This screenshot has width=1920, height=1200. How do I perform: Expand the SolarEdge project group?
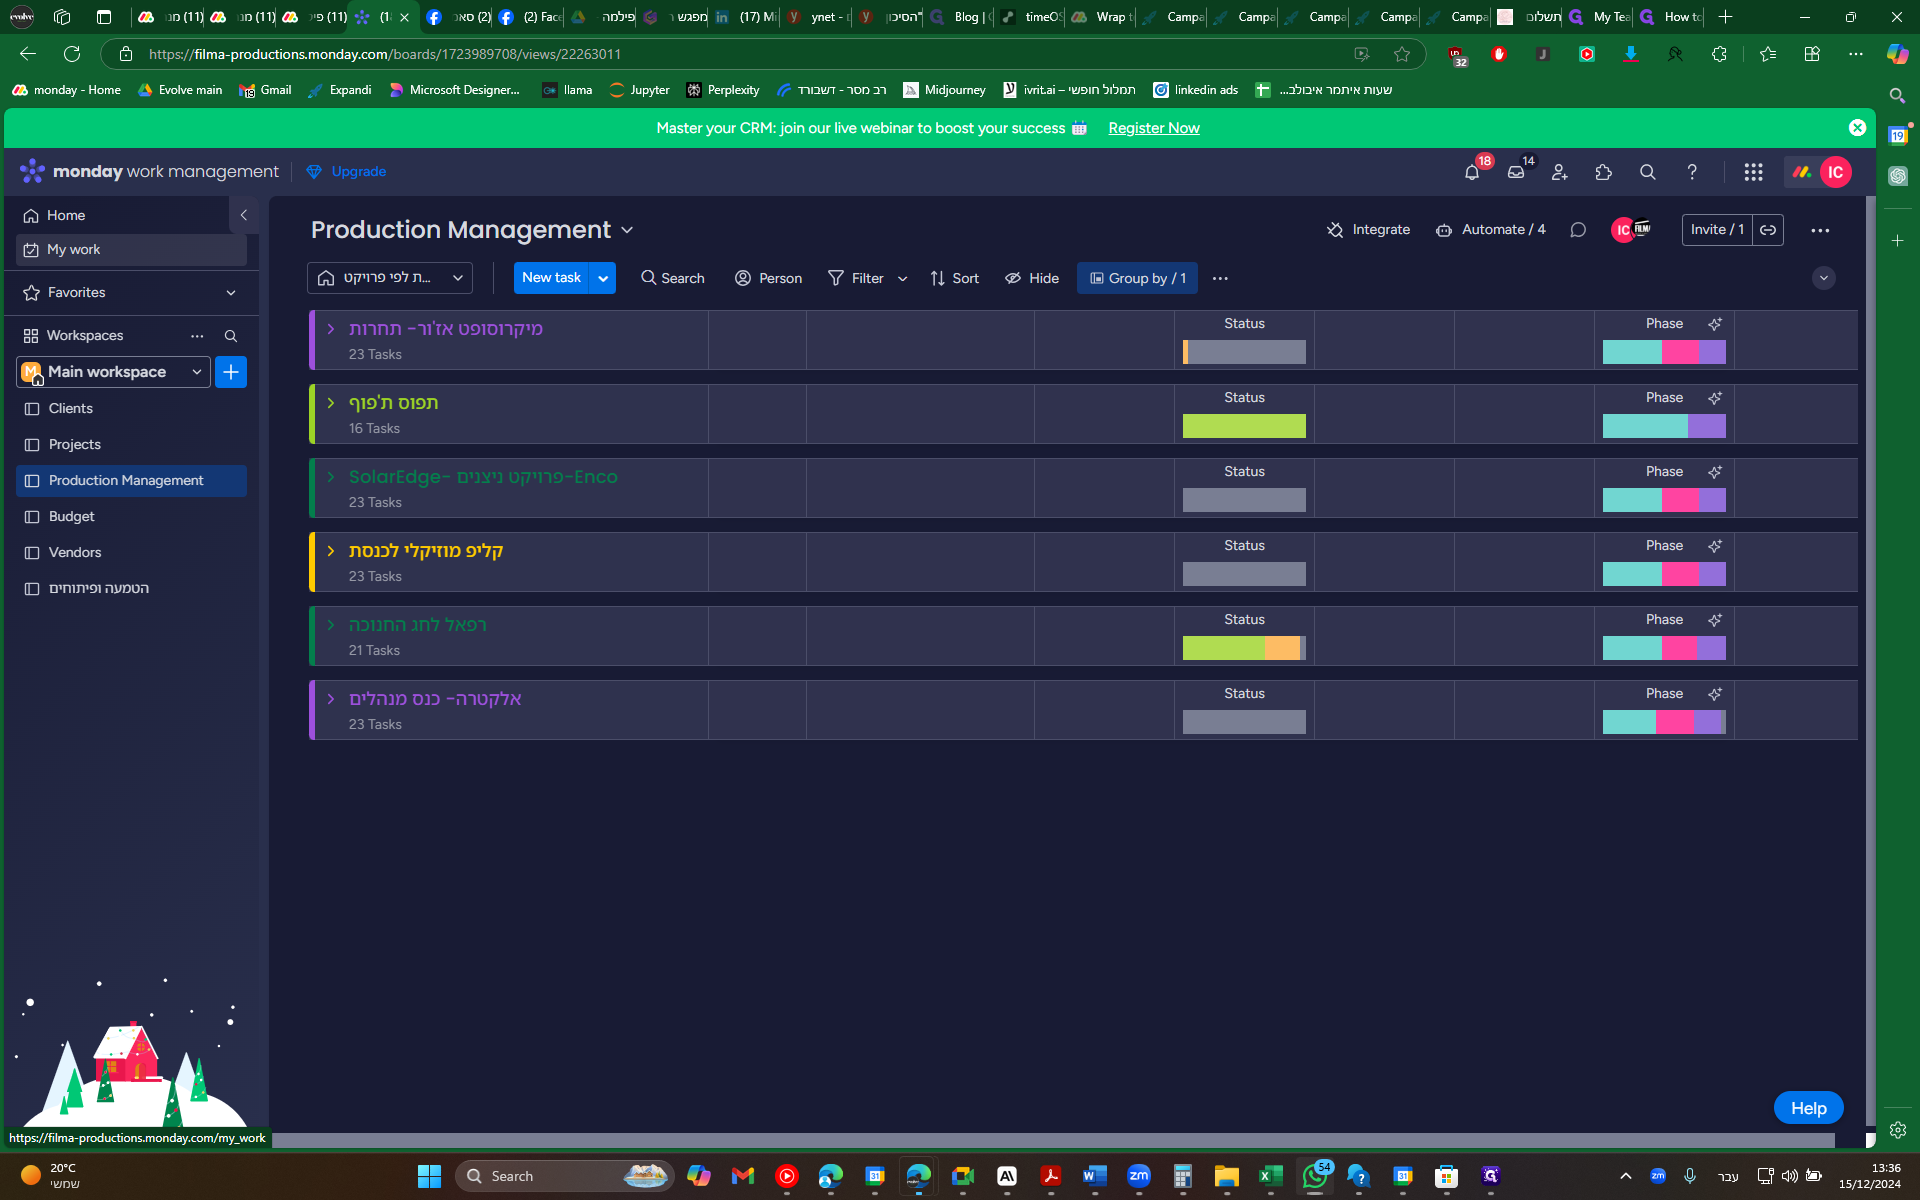(x=331, y=477)
